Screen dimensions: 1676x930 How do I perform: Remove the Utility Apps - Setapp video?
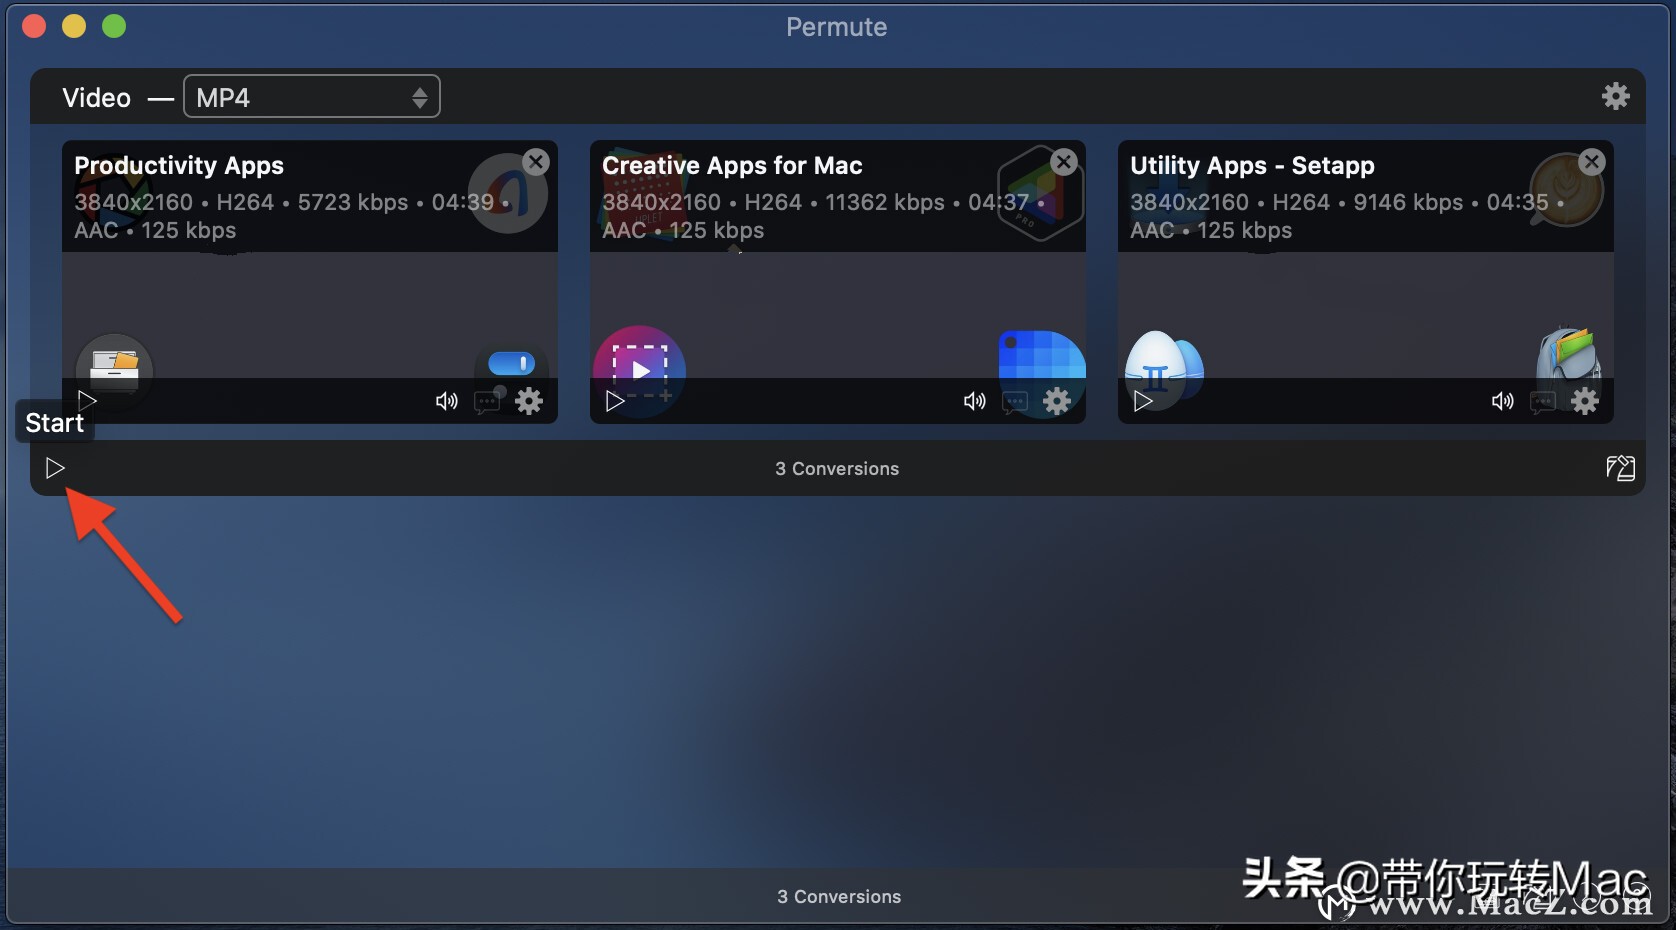click(1593, 162)
